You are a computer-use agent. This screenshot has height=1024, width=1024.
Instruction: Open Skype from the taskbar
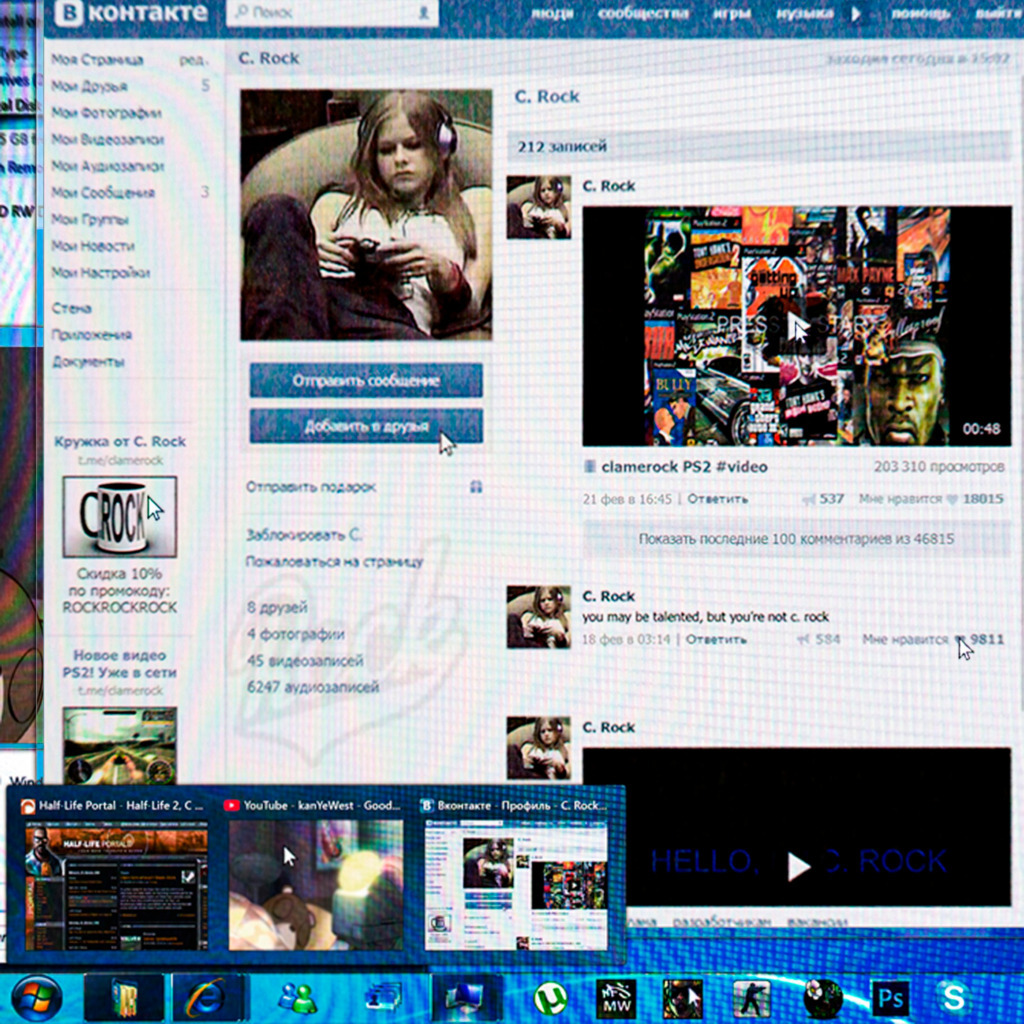tap(953, 998)
